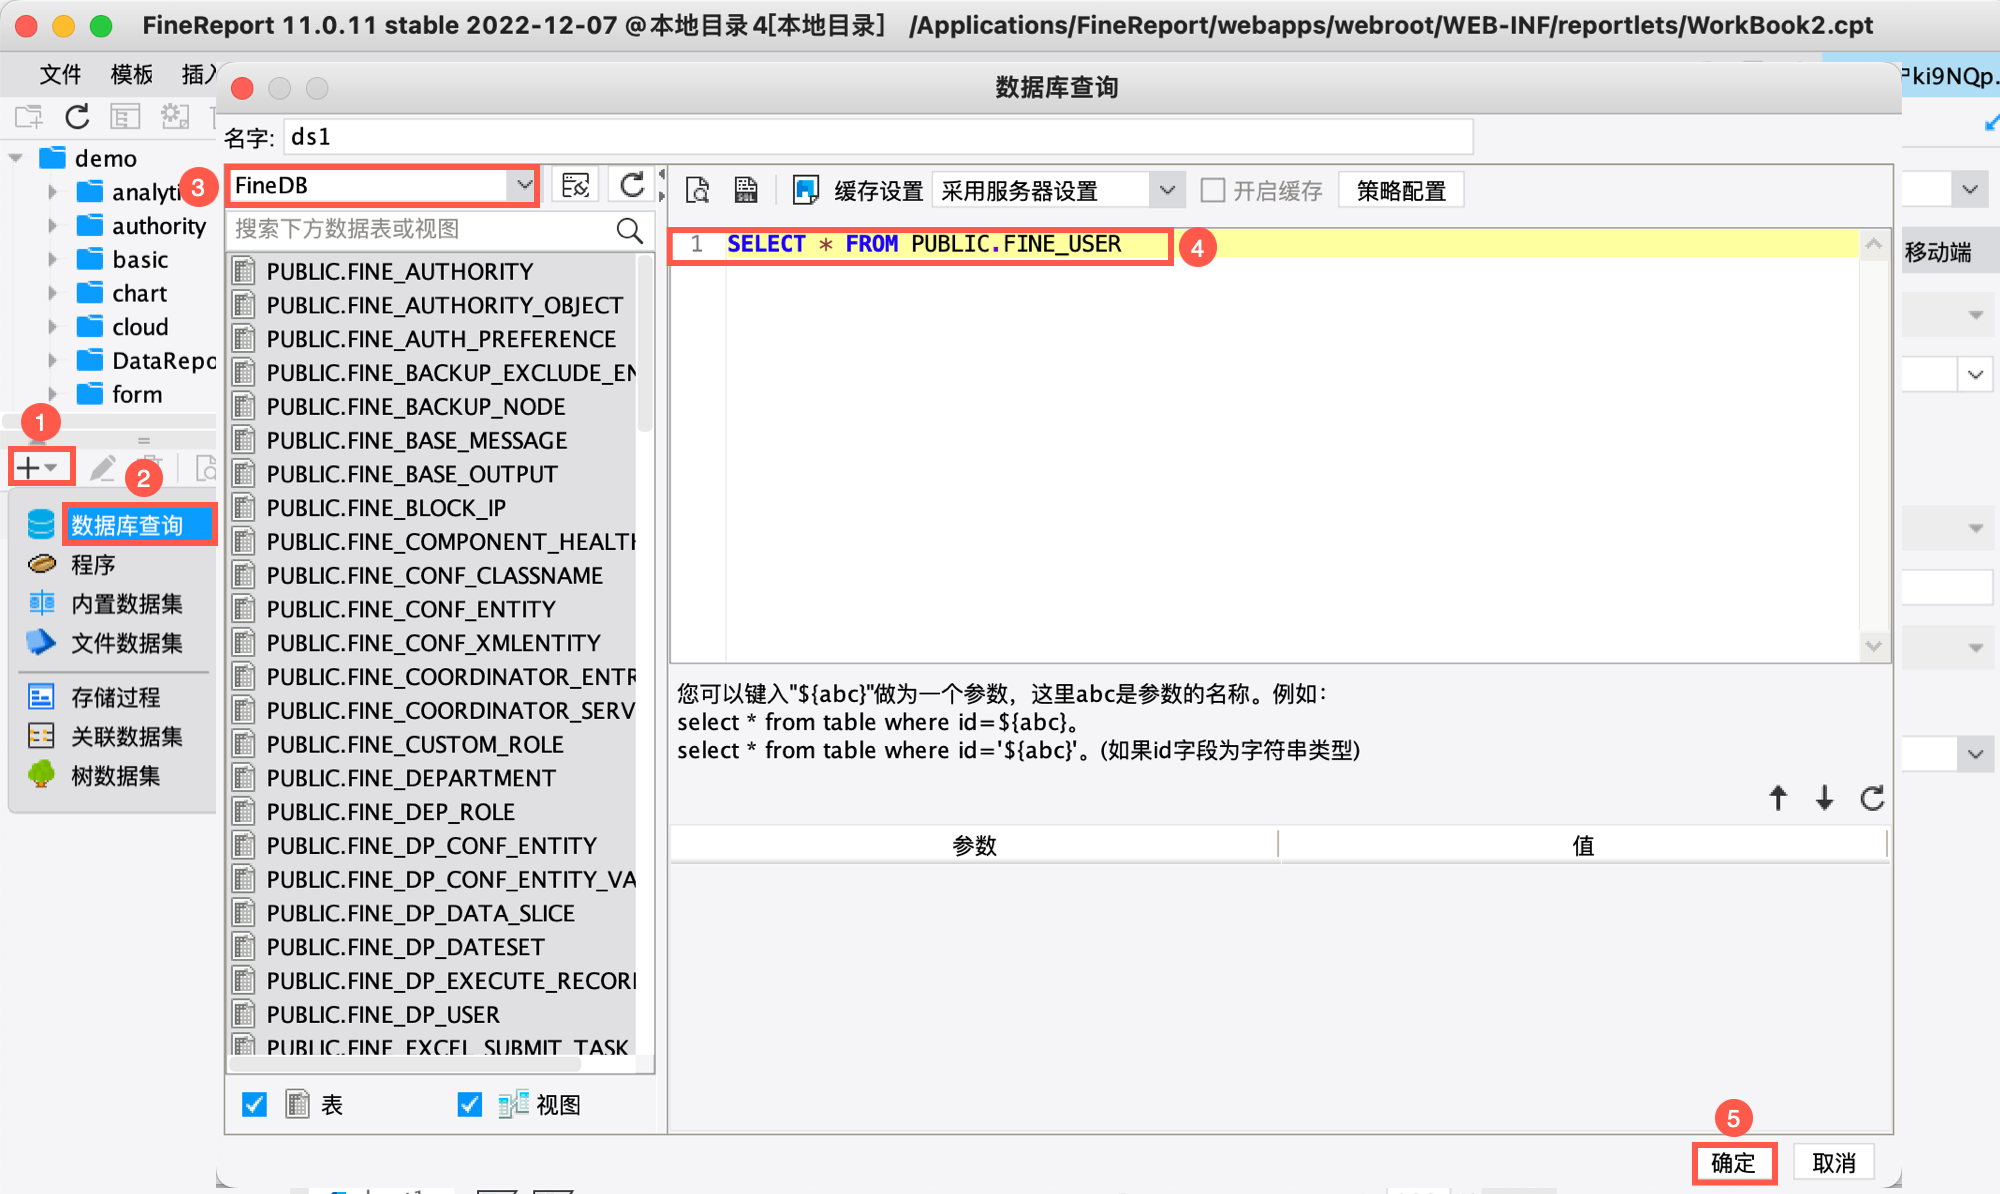Click the dataset name field ds1
Screen dimensions: 2000x1194
(x=878, y=137)
